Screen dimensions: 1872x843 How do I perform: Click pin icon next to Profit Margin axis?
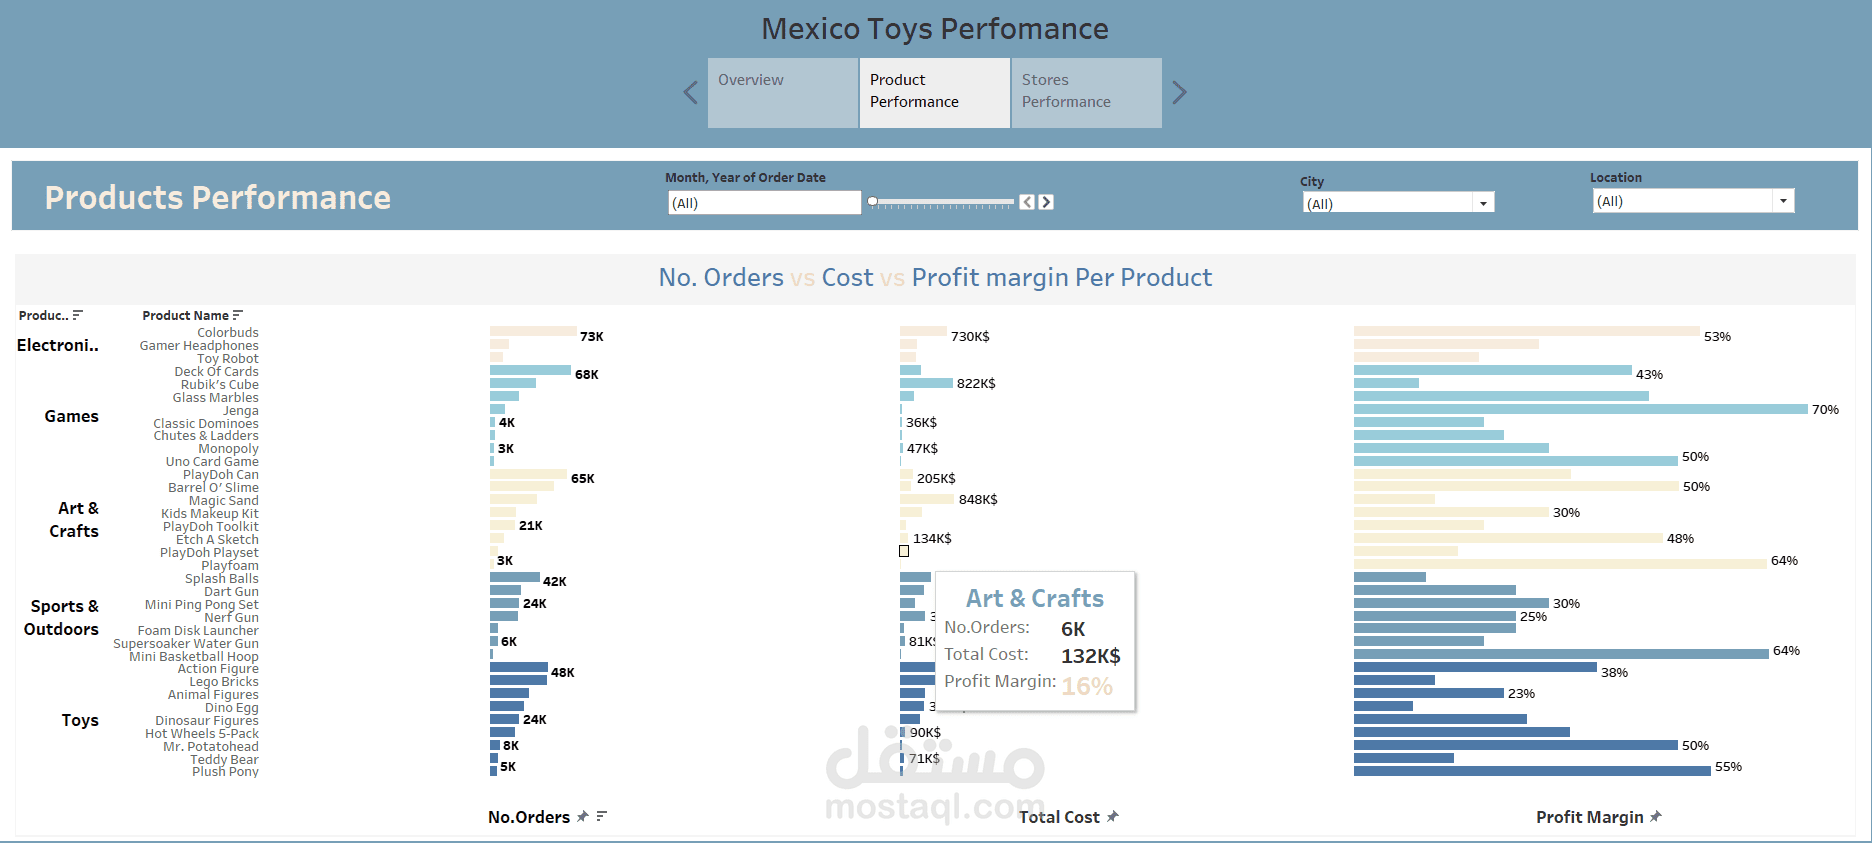[x=1656, y=817]
